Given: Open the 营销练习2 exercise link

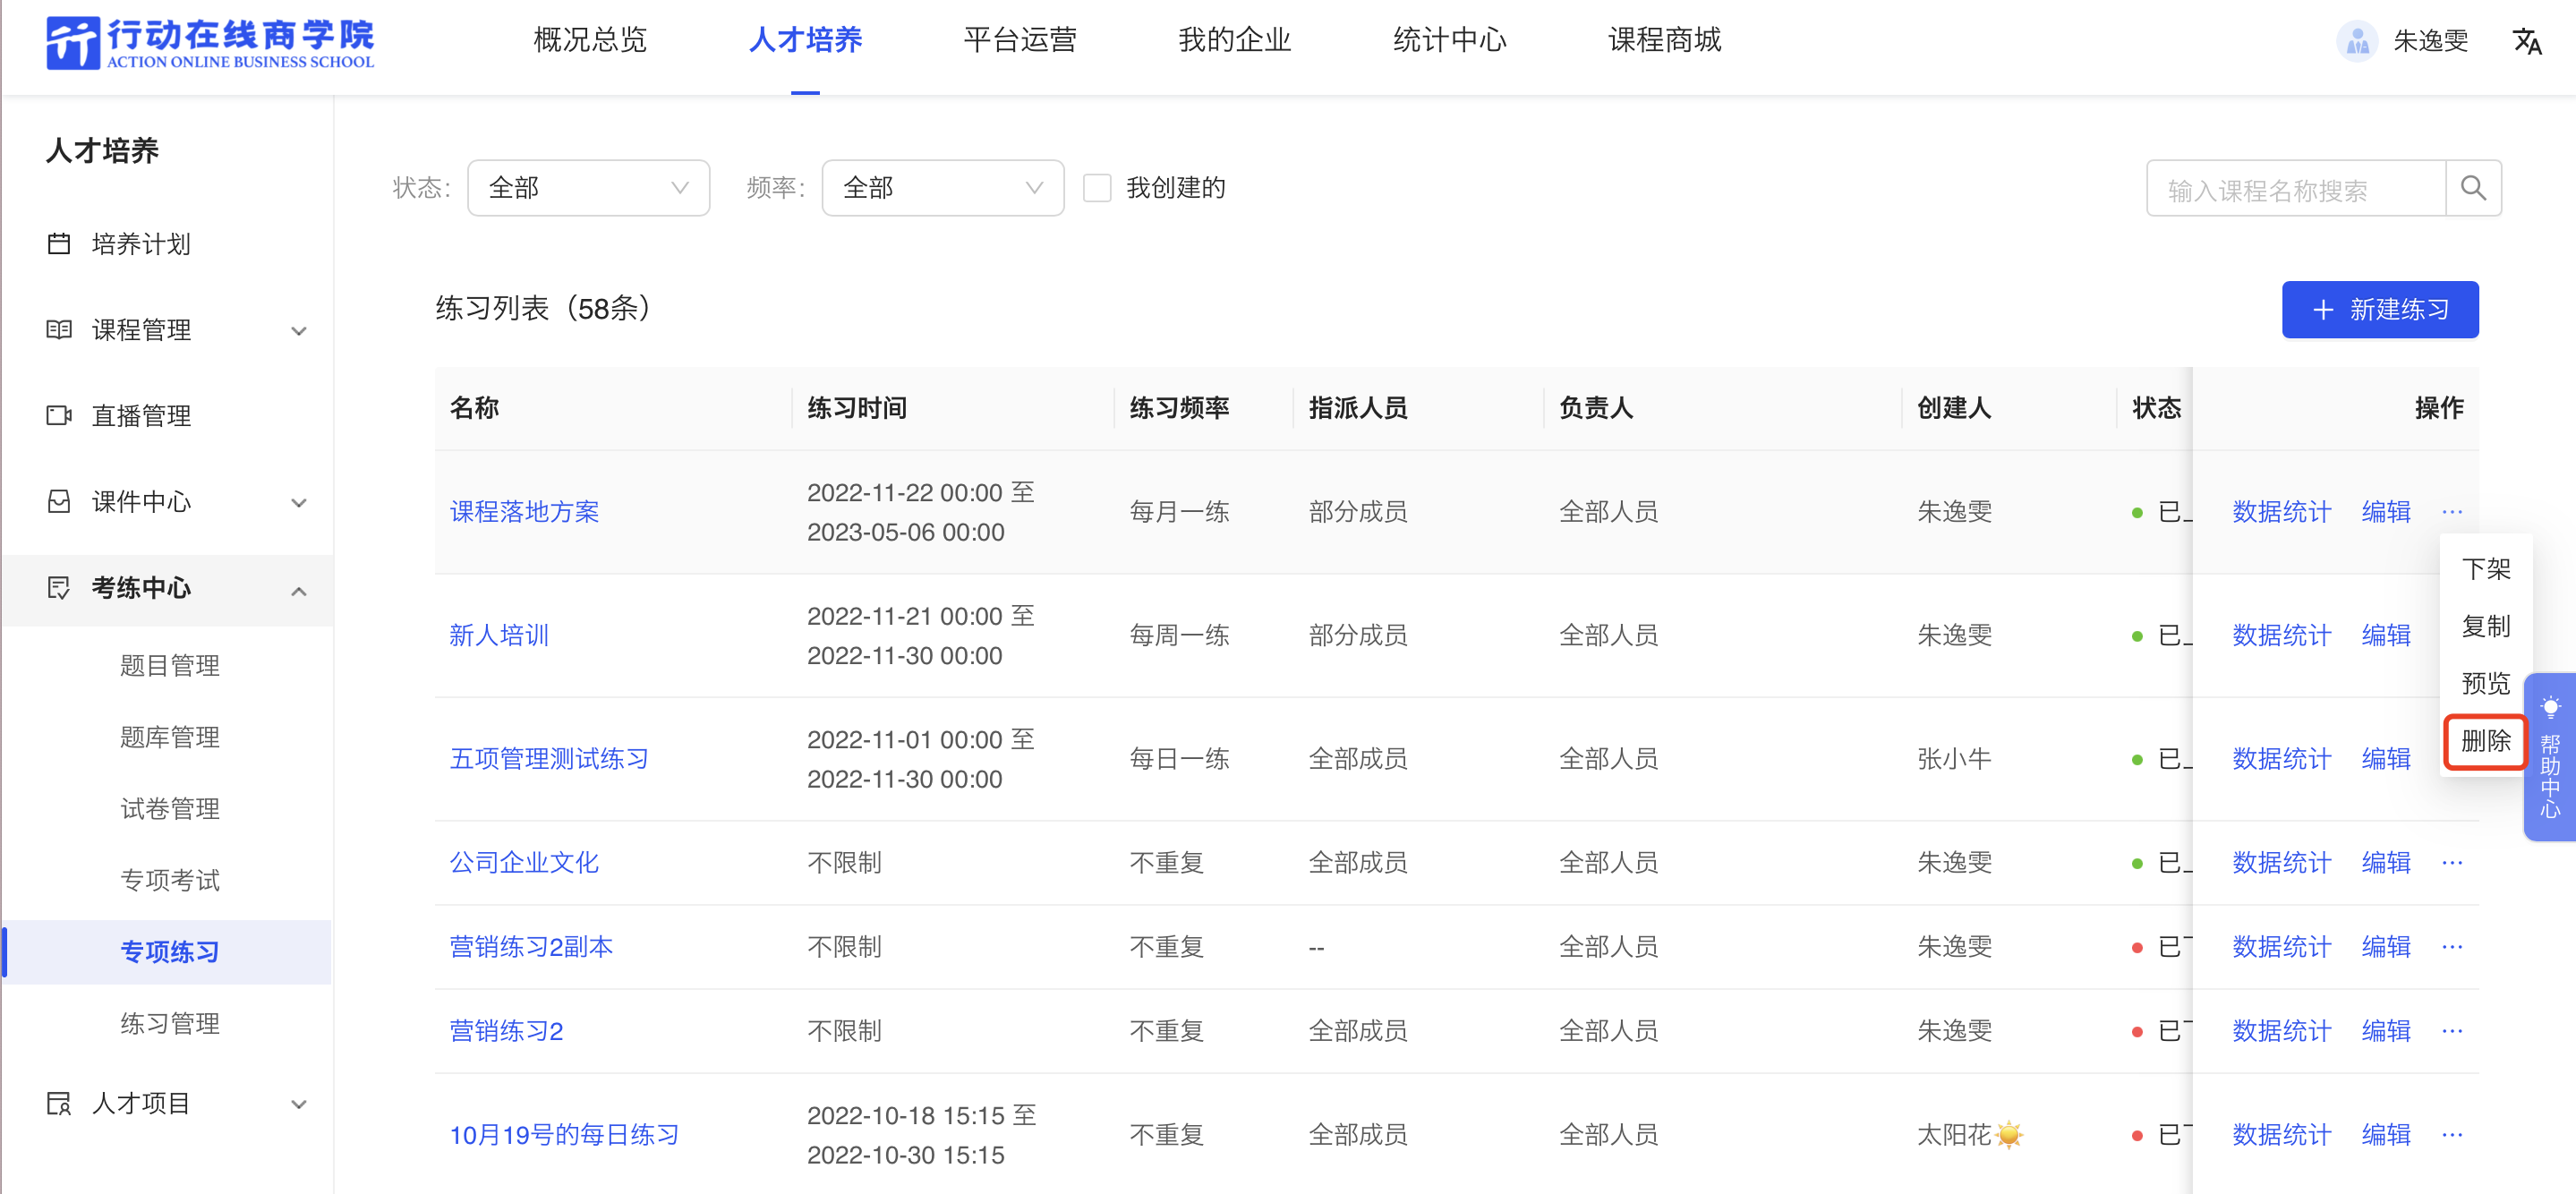Looking at the screenshot, I should (x=506, y=1031).
